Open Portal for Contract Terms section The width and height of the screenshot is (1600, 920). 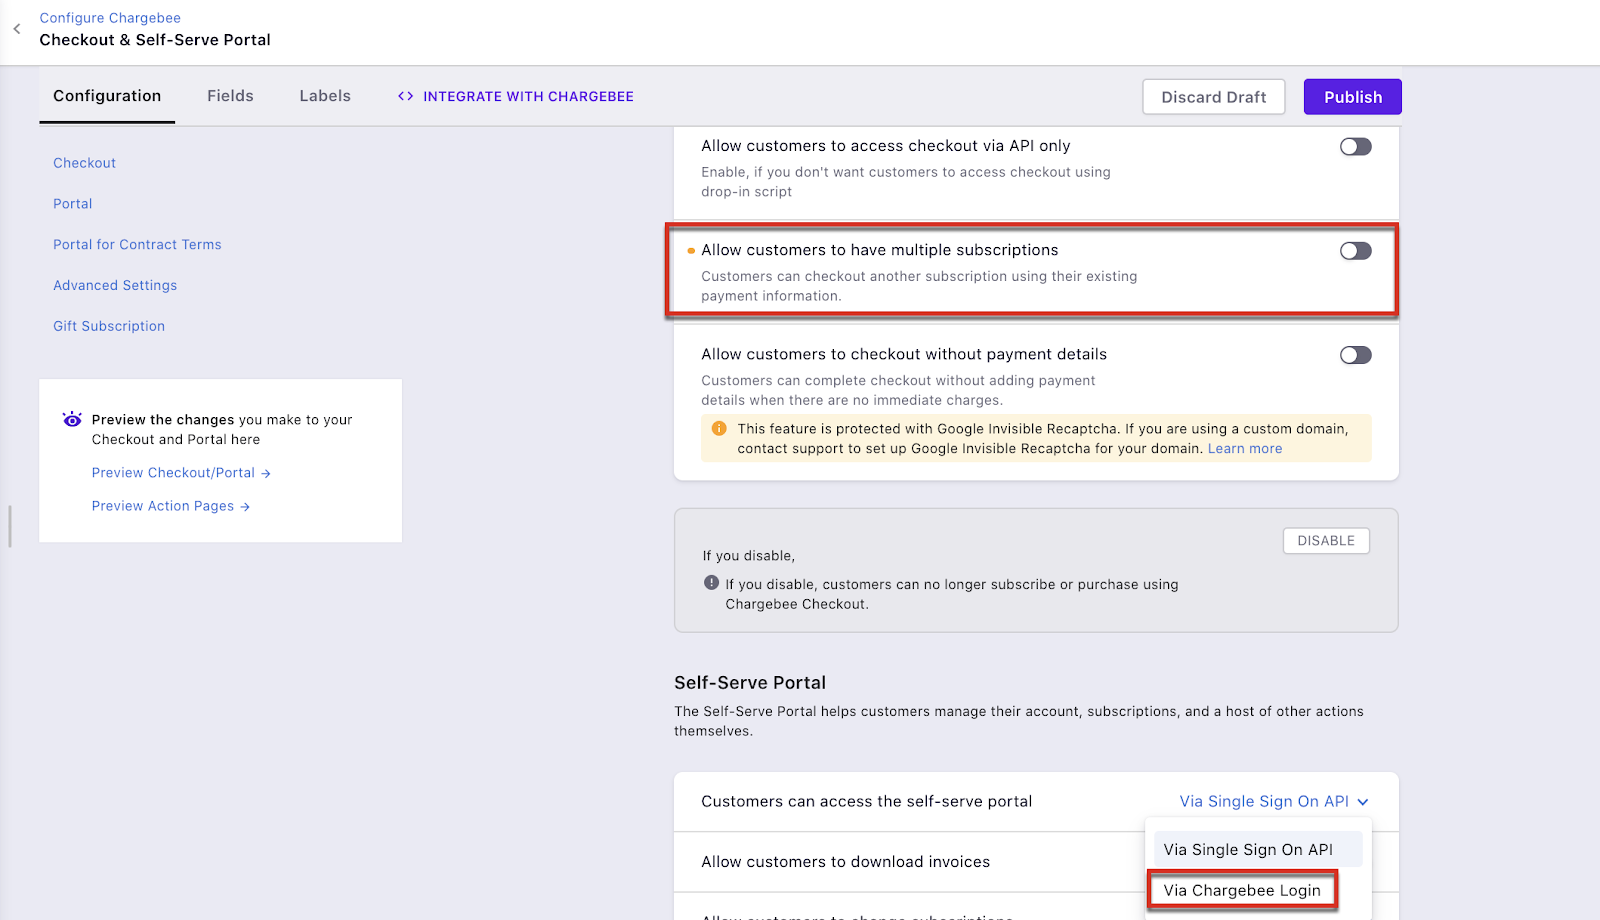pyautogui.click(x=137, y=245)
